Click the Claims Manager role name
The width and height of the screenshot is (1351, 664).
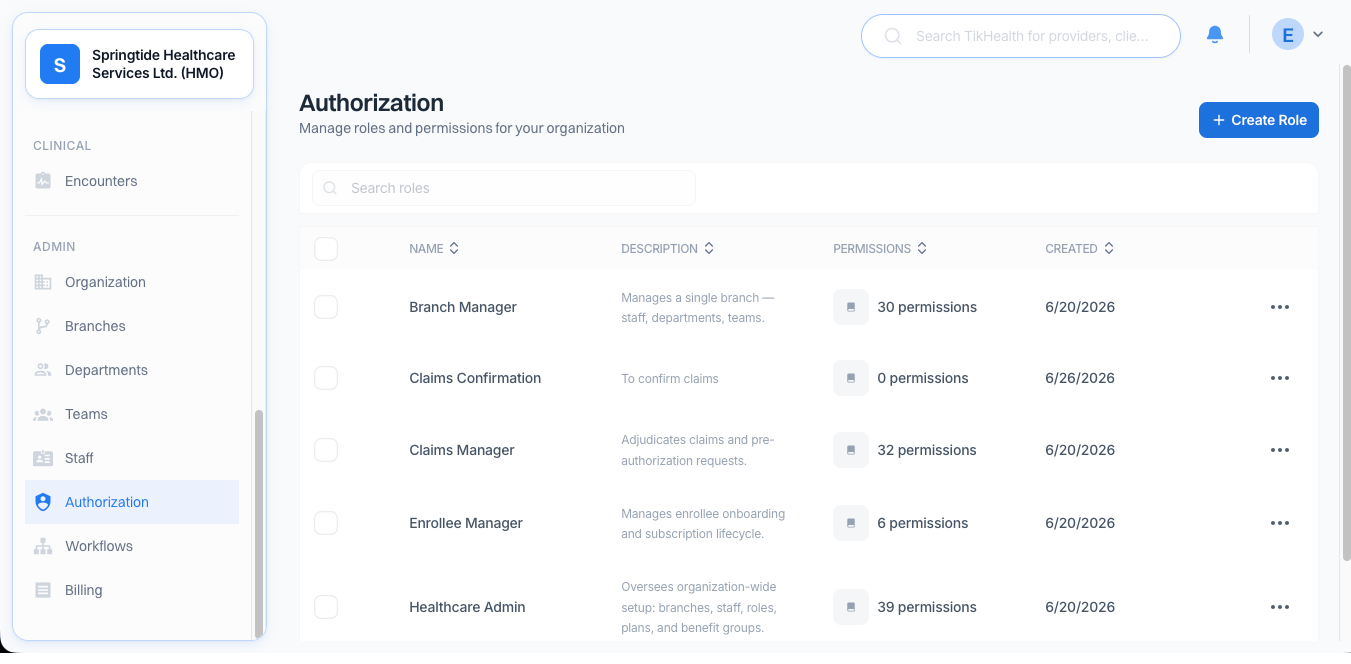pos(462,450)
